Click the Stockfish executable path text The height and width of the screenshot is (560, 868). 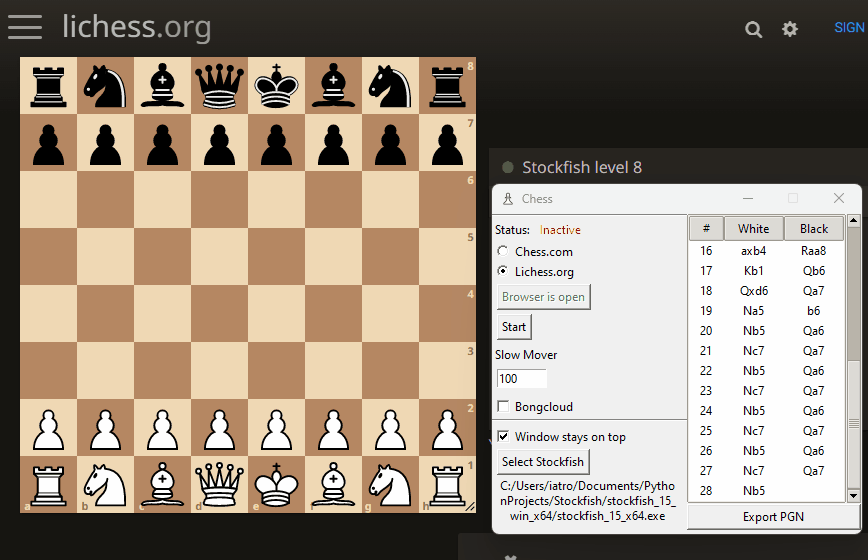coord(587,501)
